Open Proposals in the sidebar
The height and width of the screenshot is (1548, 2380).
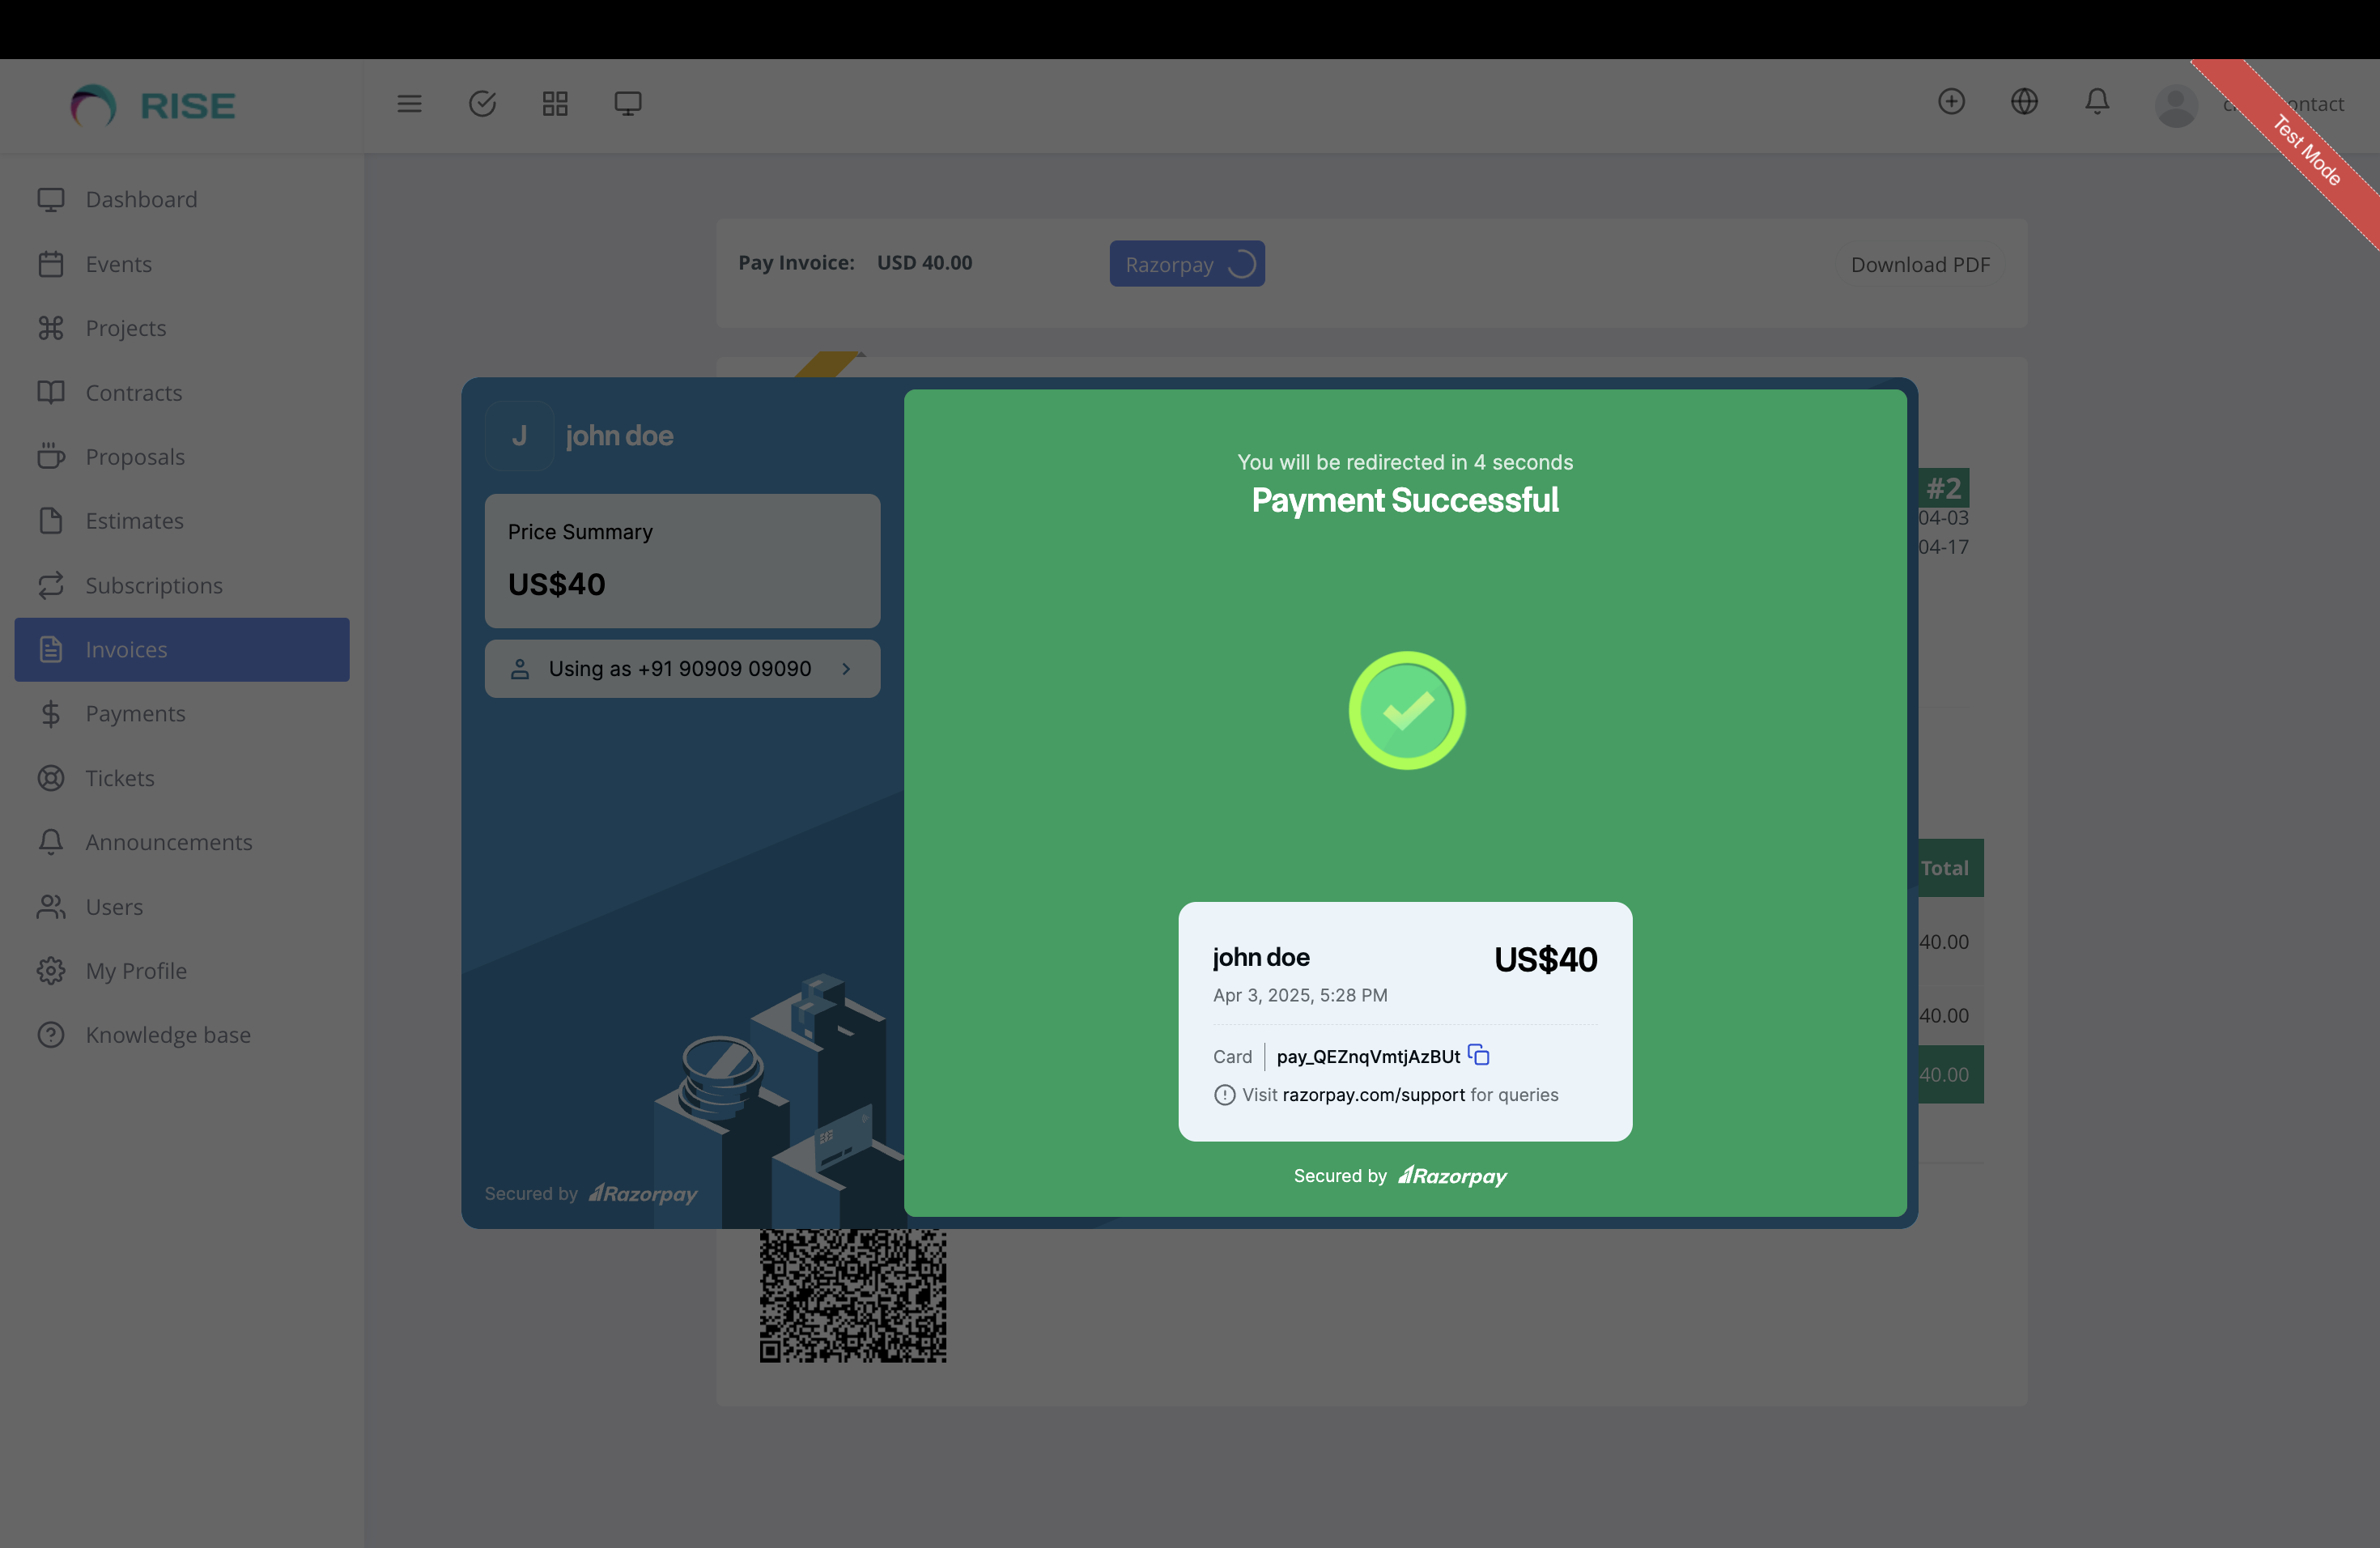(182, 456)
